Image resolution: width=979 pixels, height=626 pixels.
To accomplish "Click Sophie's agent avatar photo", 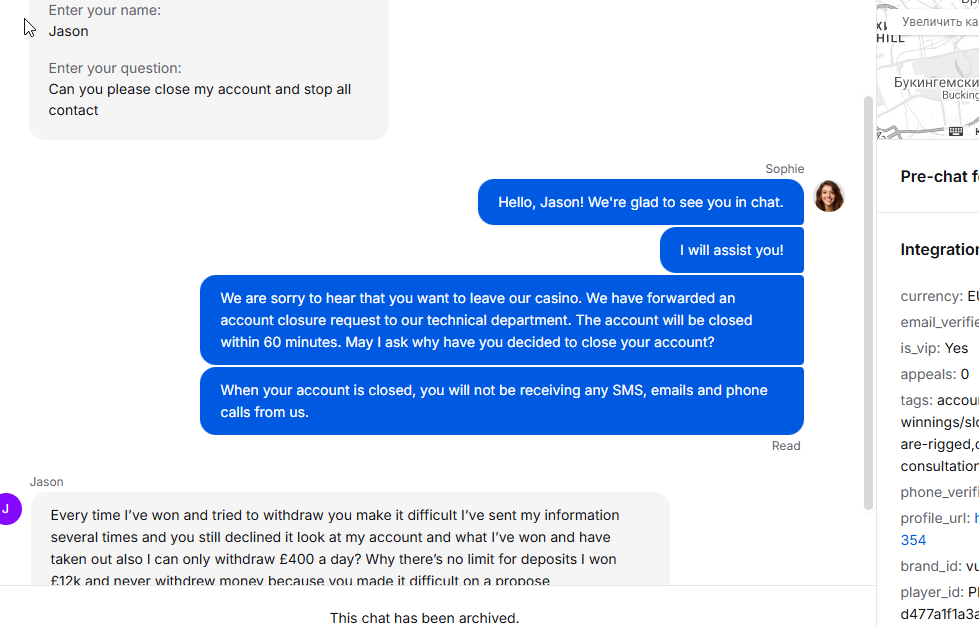I will click(829, 196).
